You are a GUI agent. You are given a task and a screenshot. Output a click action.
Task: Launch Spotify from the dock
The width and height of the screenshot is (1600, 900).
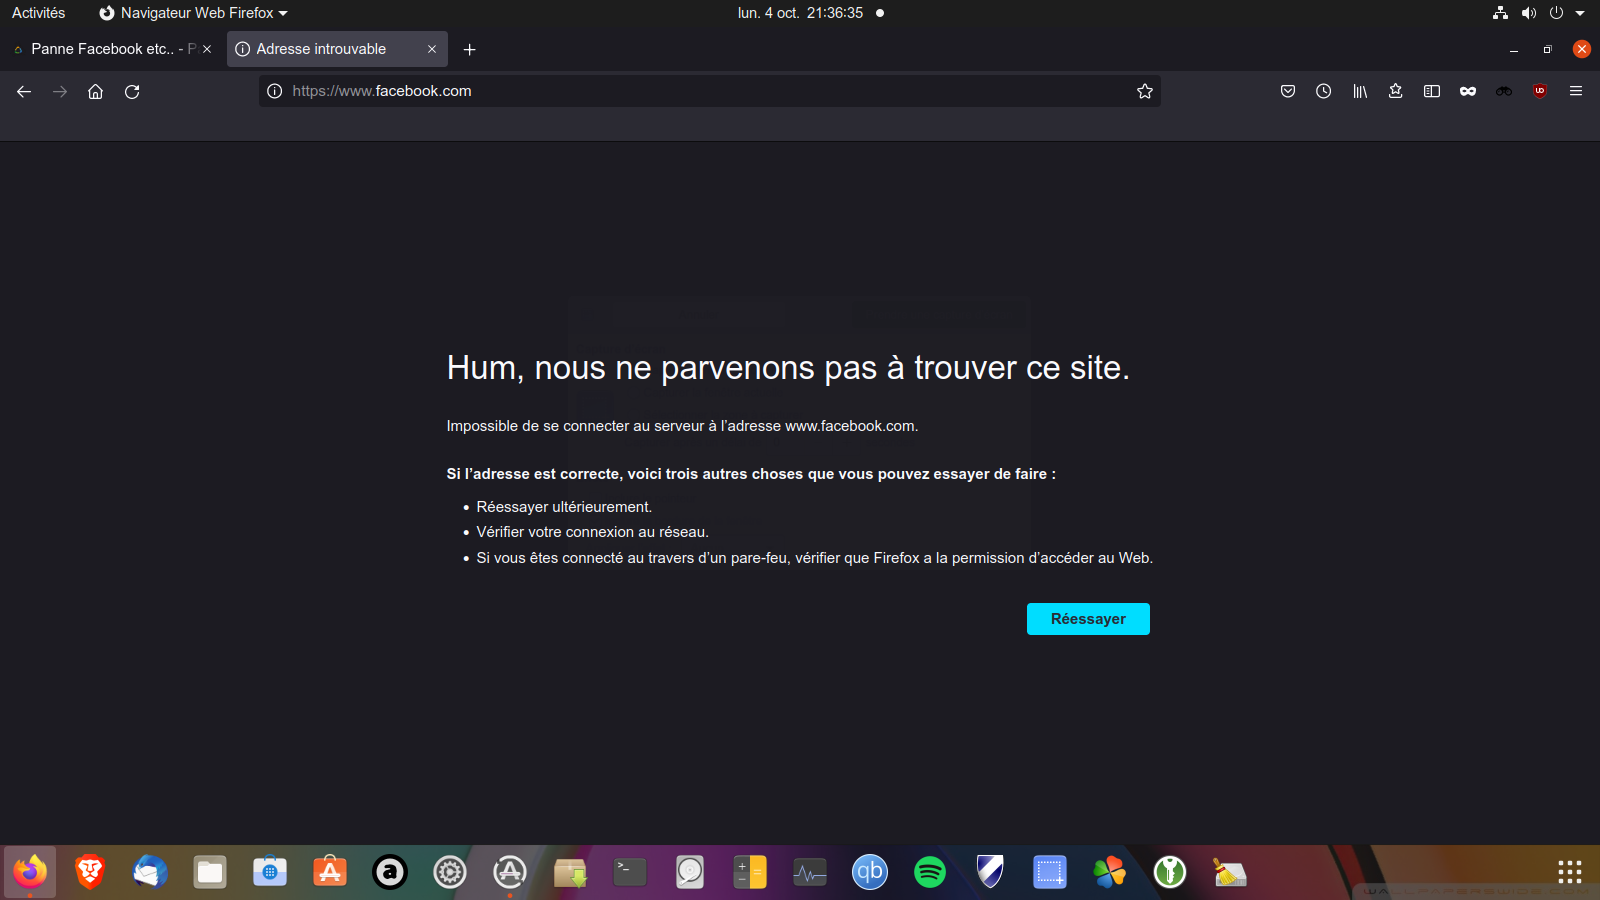coord(930,872)
